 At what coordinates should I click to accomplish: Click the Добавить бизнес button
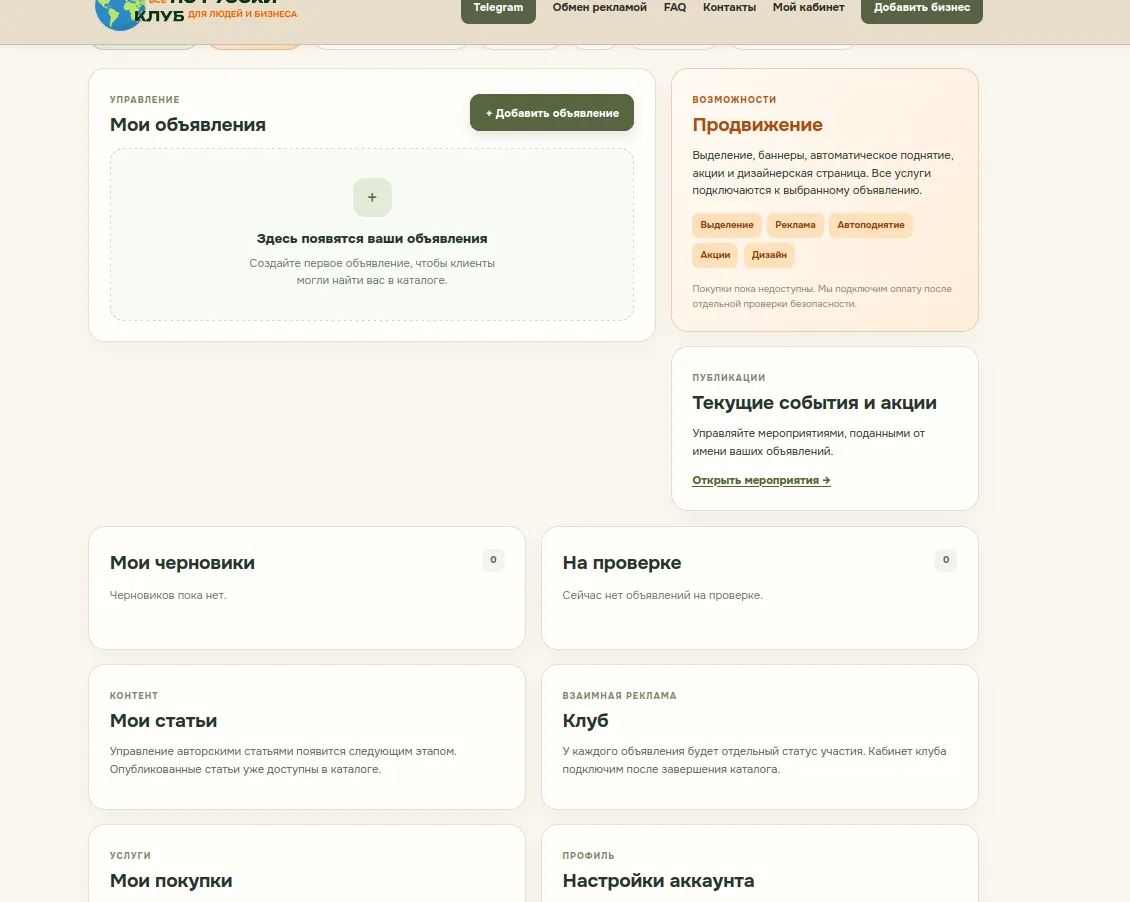click(x=922, y=9)
